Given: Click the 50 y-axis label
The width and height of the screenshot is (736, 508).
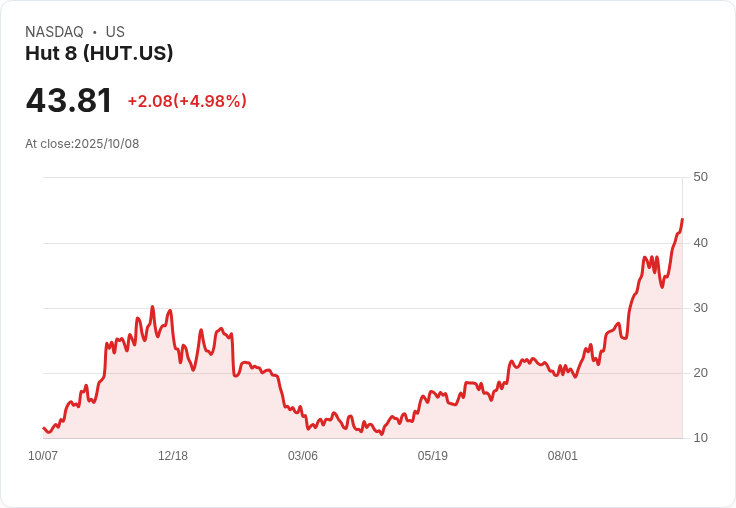Looking at the screenshot, I should [700, 177].
